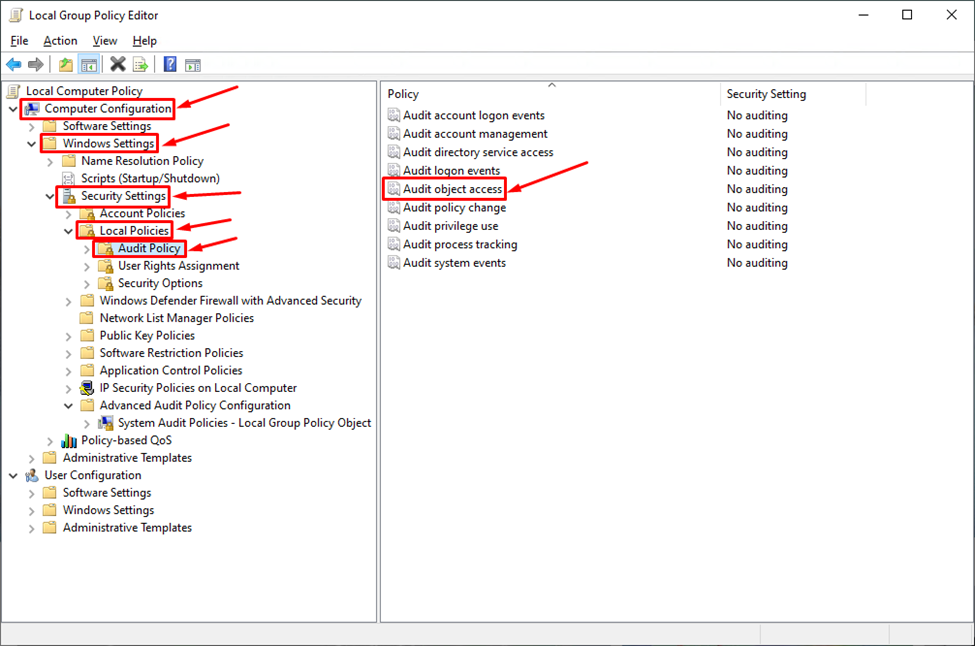
Task: Open the Help toolbar icon
Action: [170, 65]
